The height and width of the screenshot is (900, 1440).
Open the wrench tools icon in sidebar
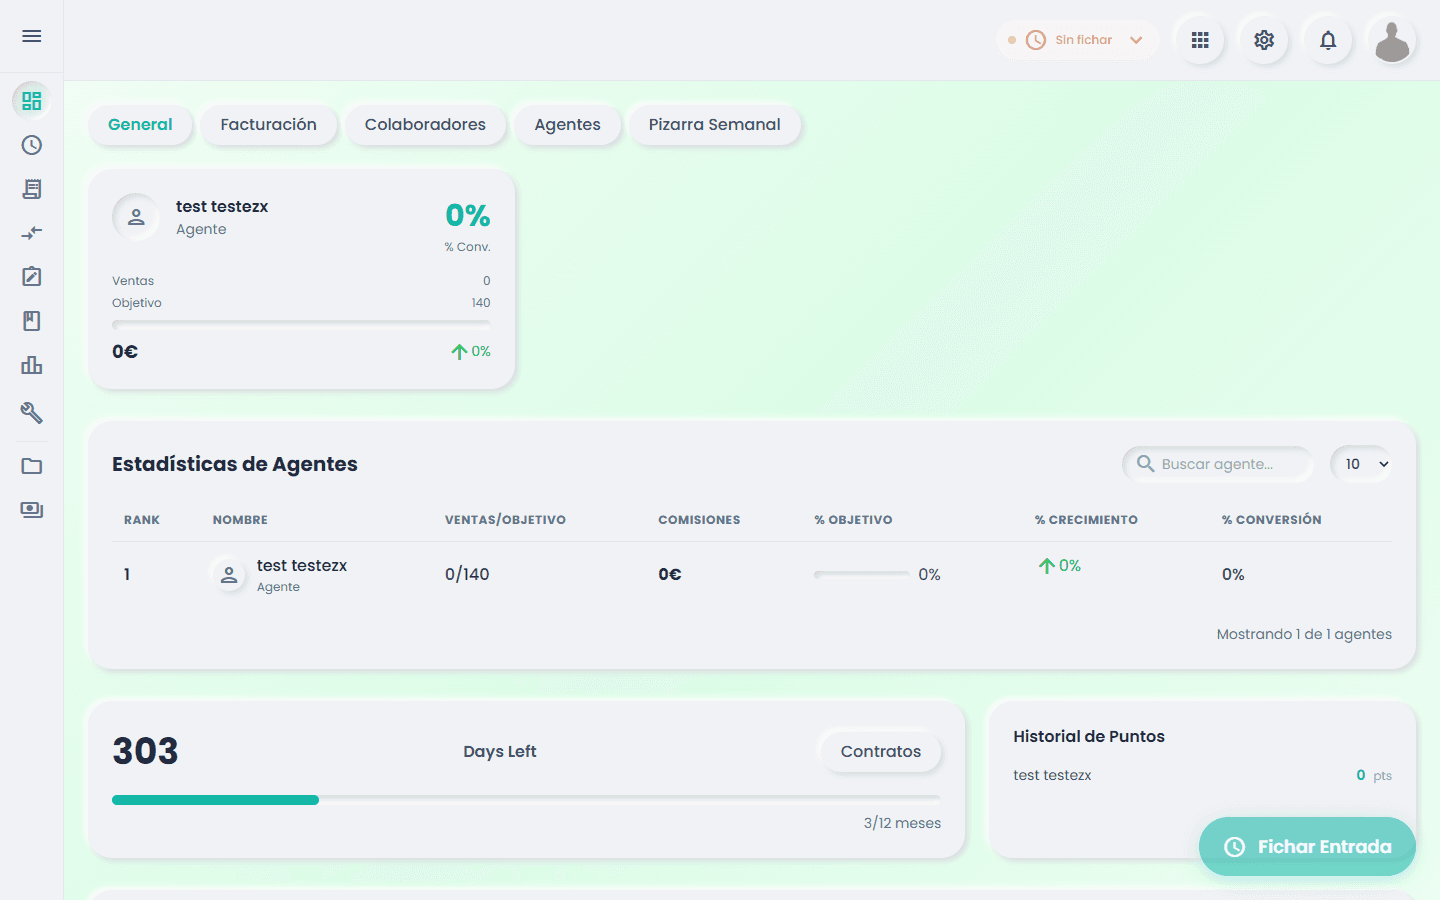31,412
